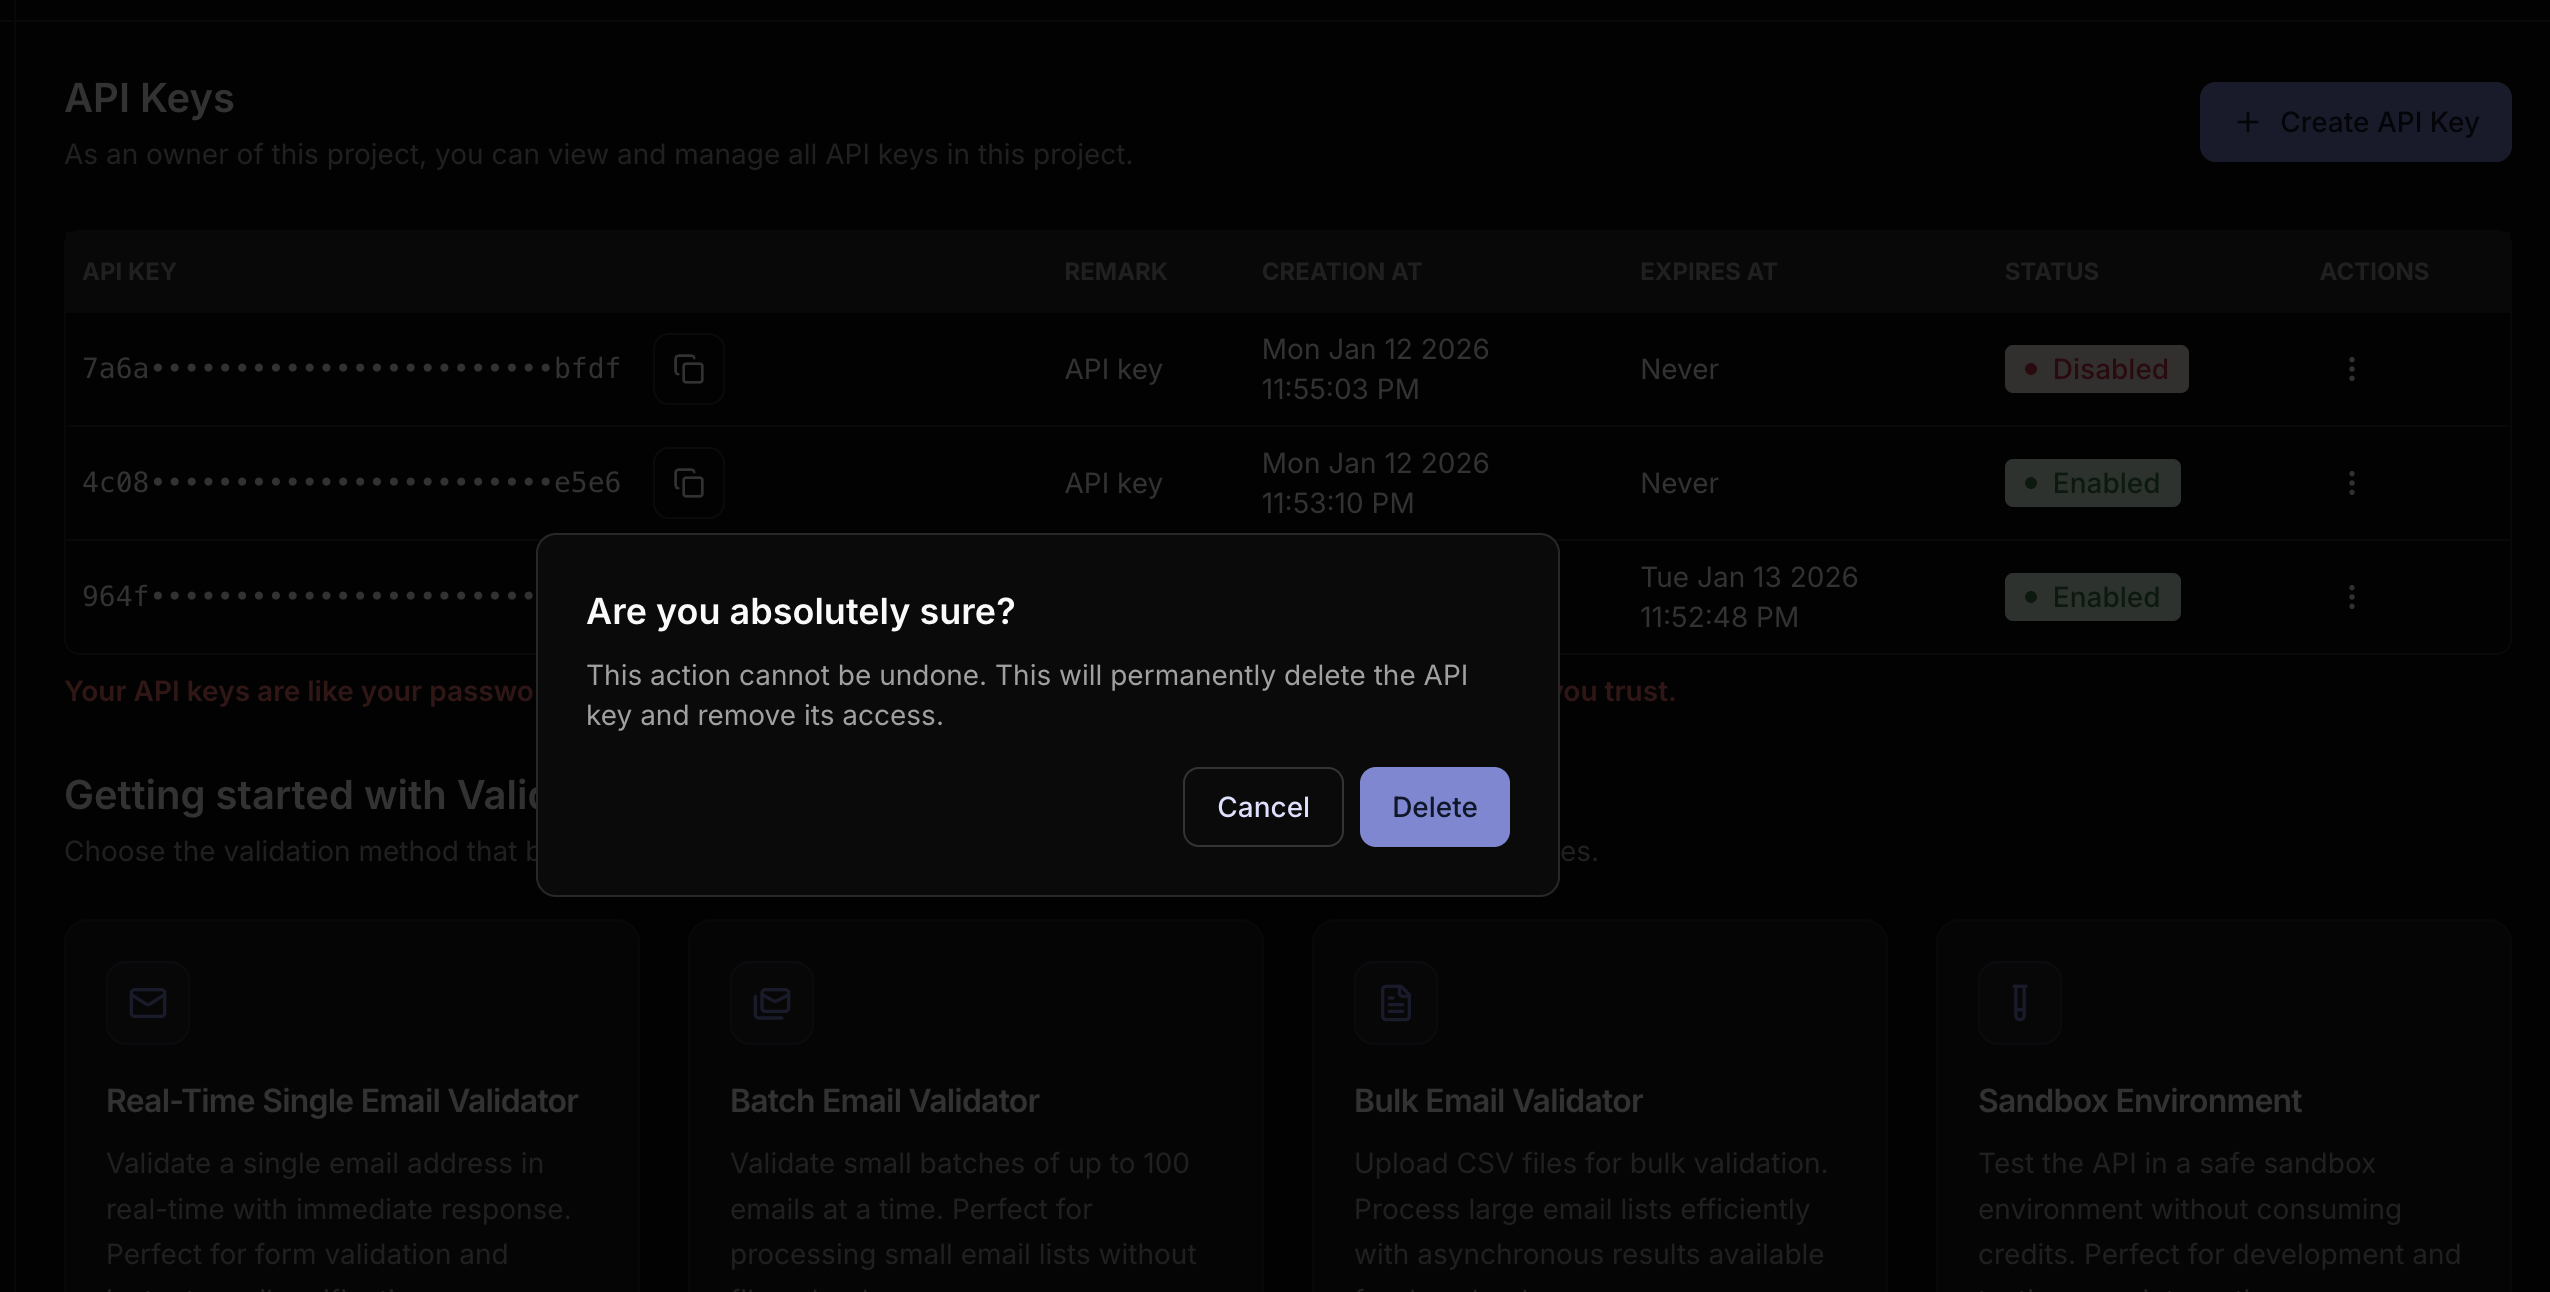Confirm deletion with the Delete button
2550x1292 pixels.
pyautogui.click(x=1434, y=807)
